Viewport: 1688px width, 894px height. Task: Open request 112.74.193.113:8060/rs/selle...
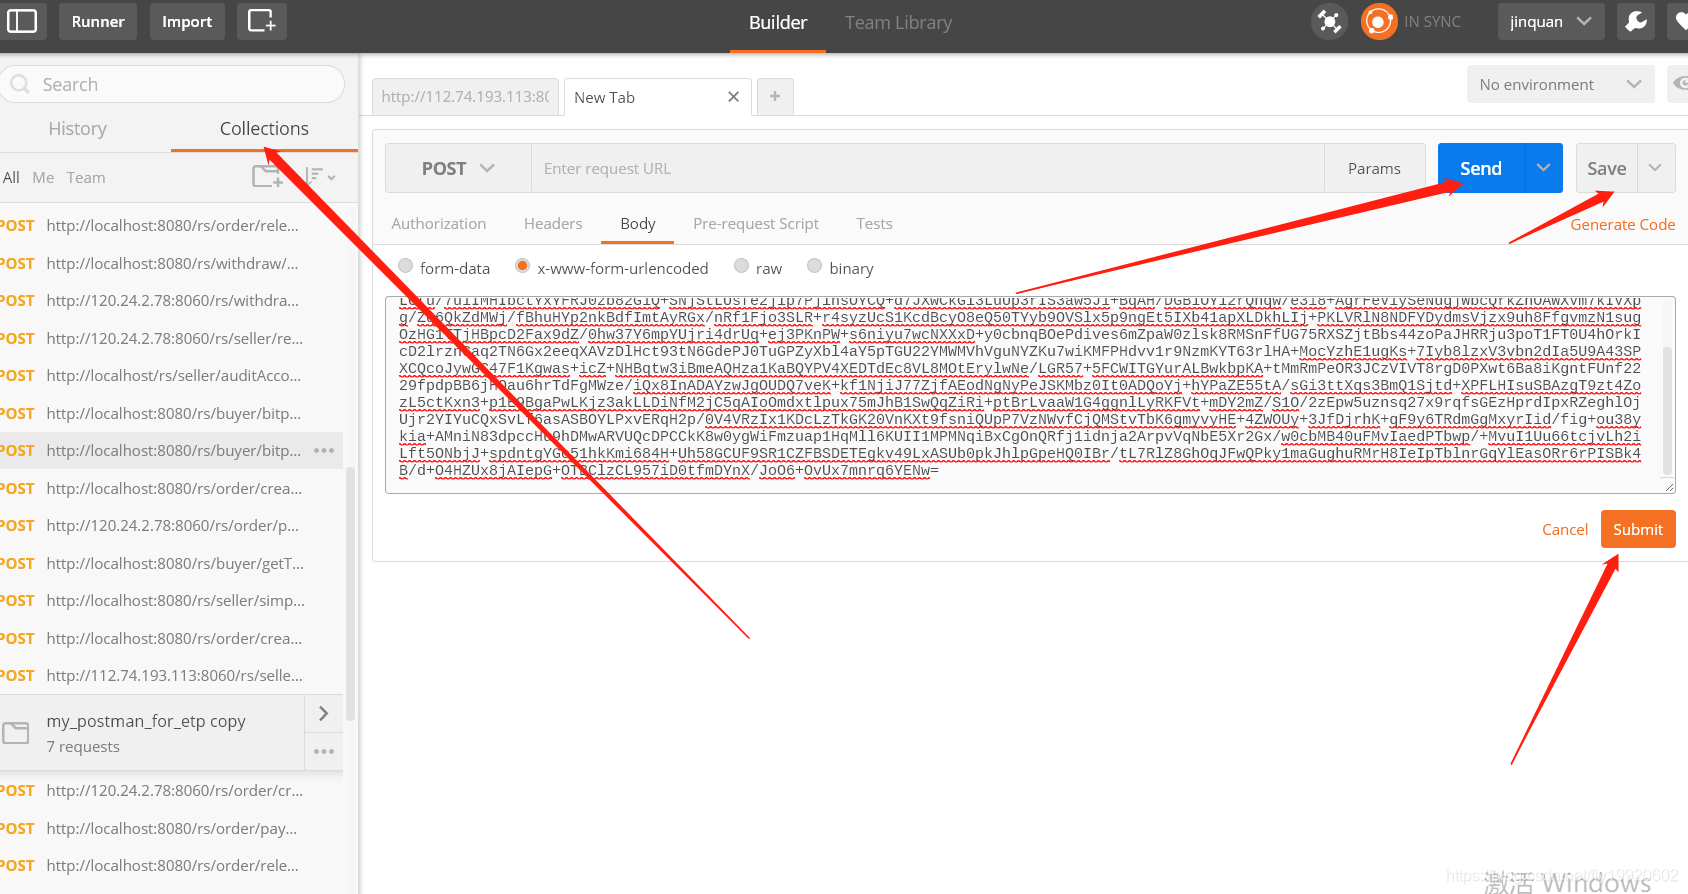pyautogui.click(x=172, y=676)
